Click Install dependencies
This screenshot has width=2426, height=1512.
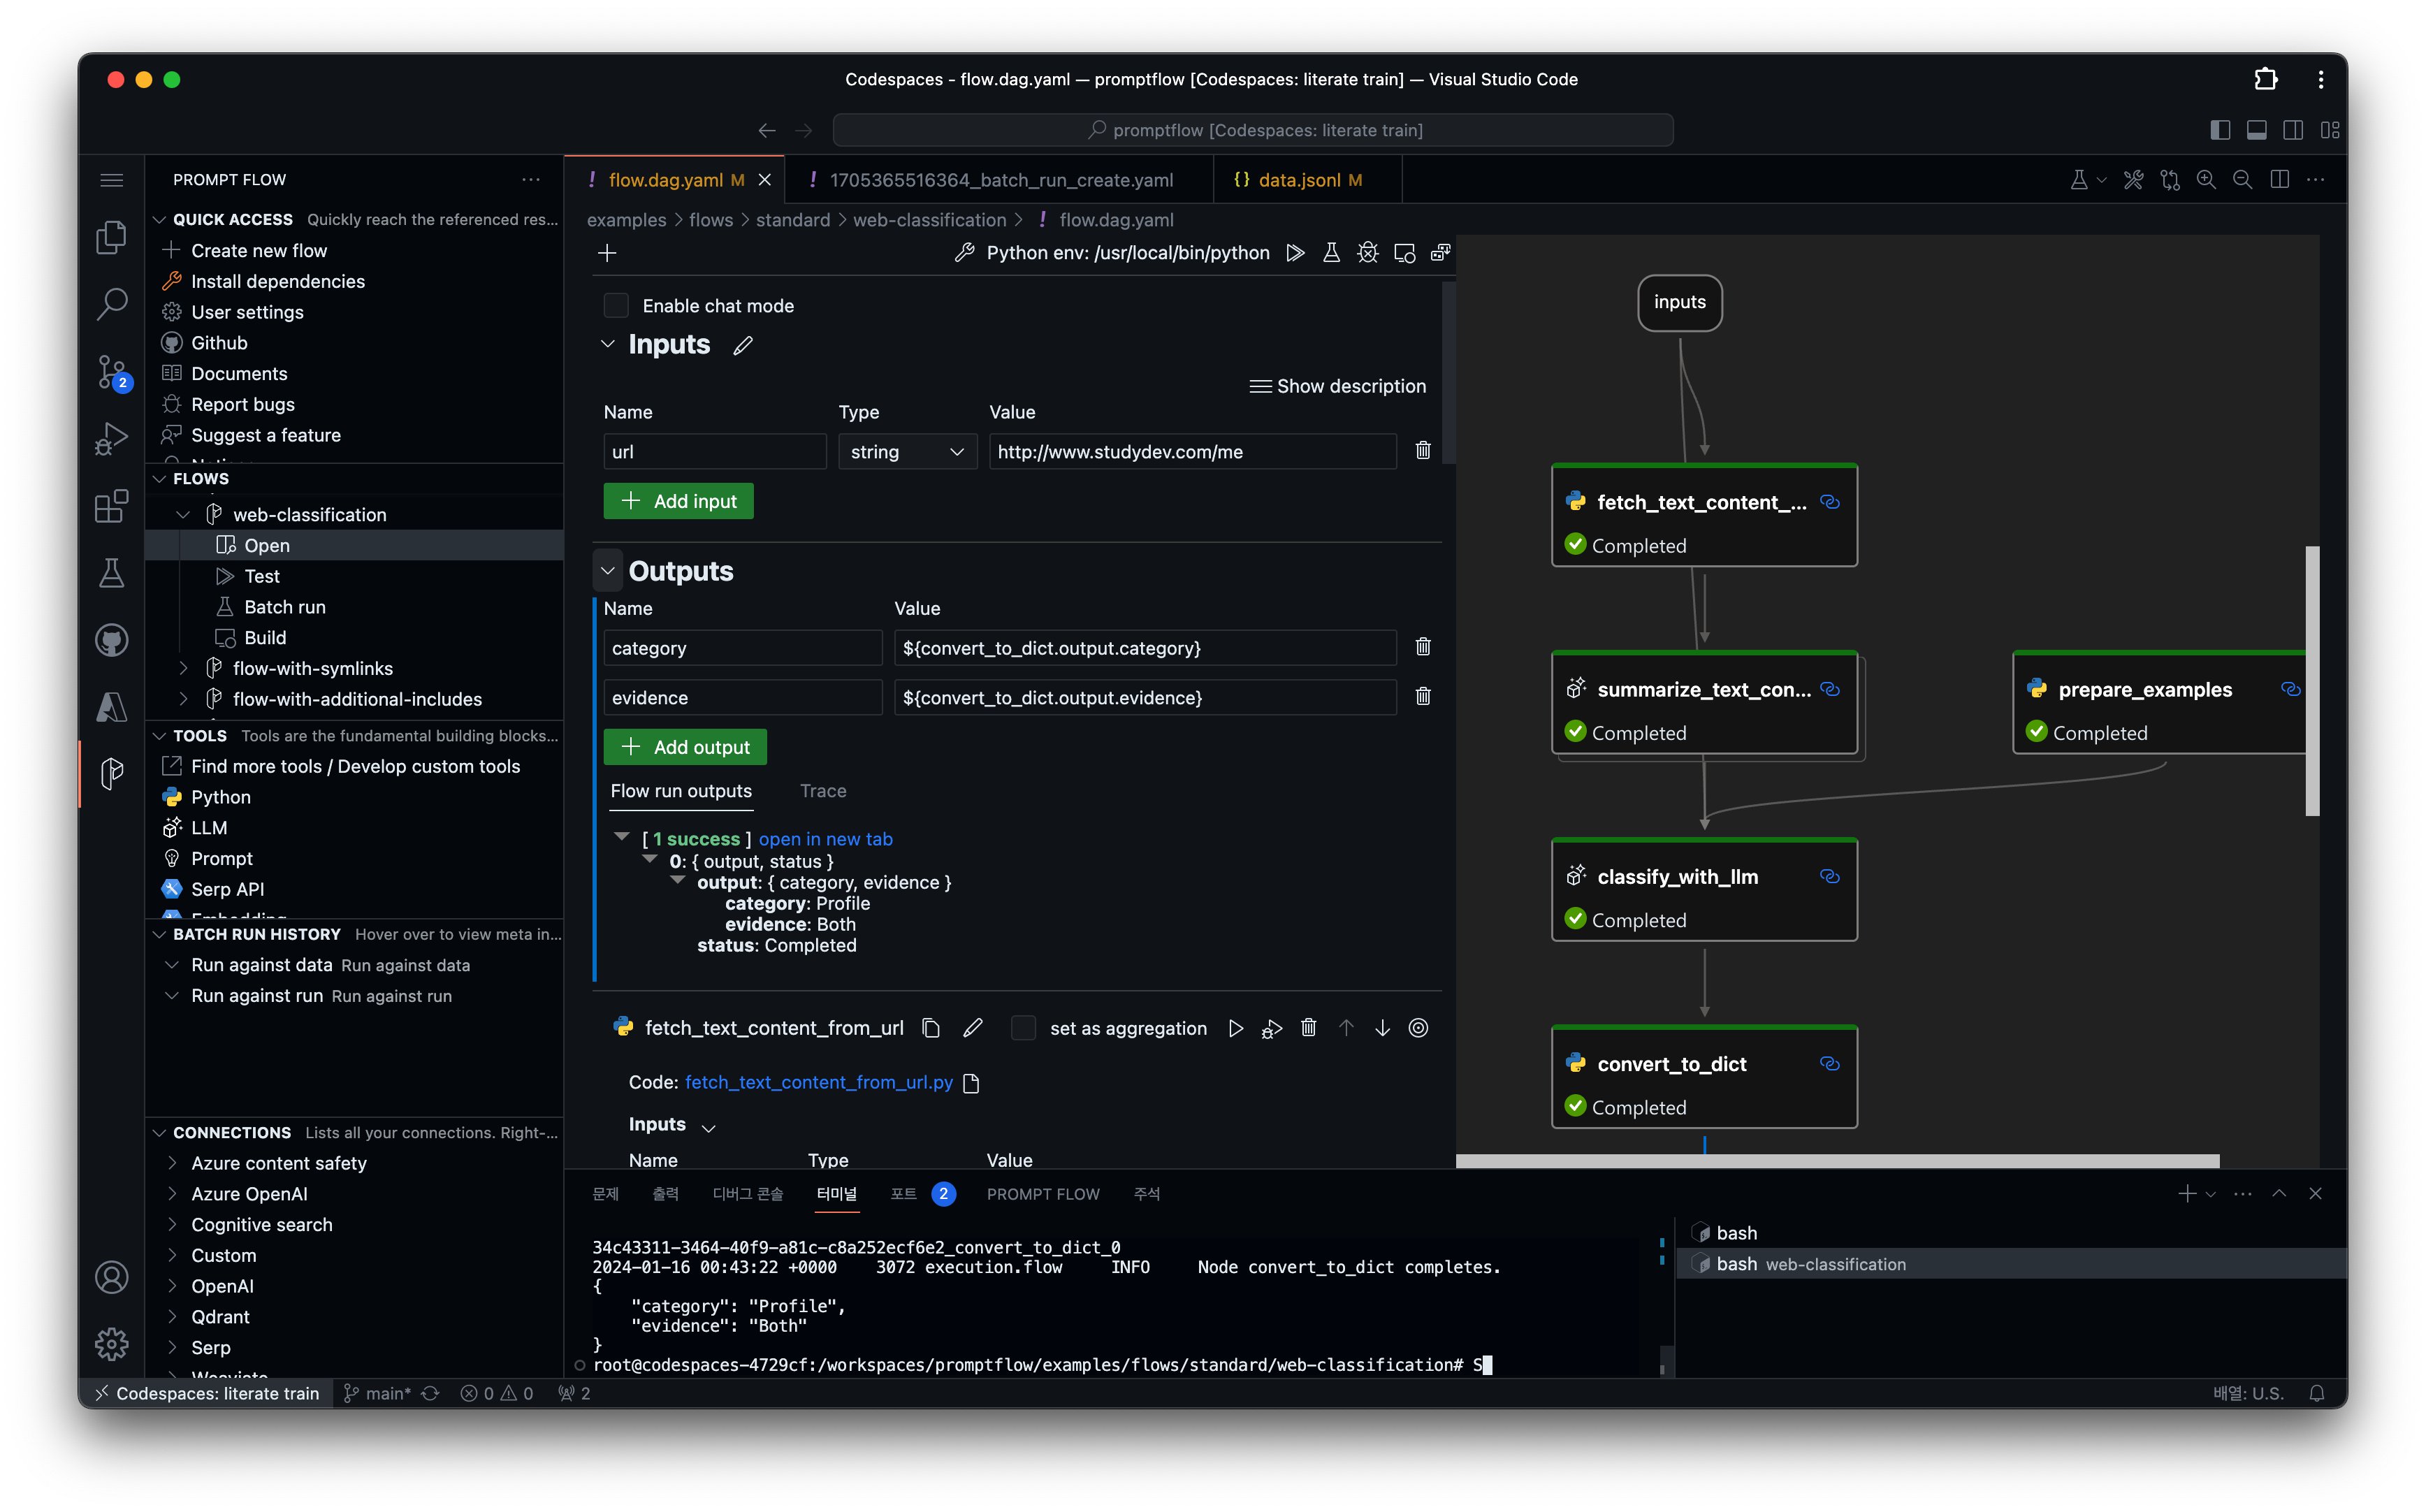tap(278, 282)
